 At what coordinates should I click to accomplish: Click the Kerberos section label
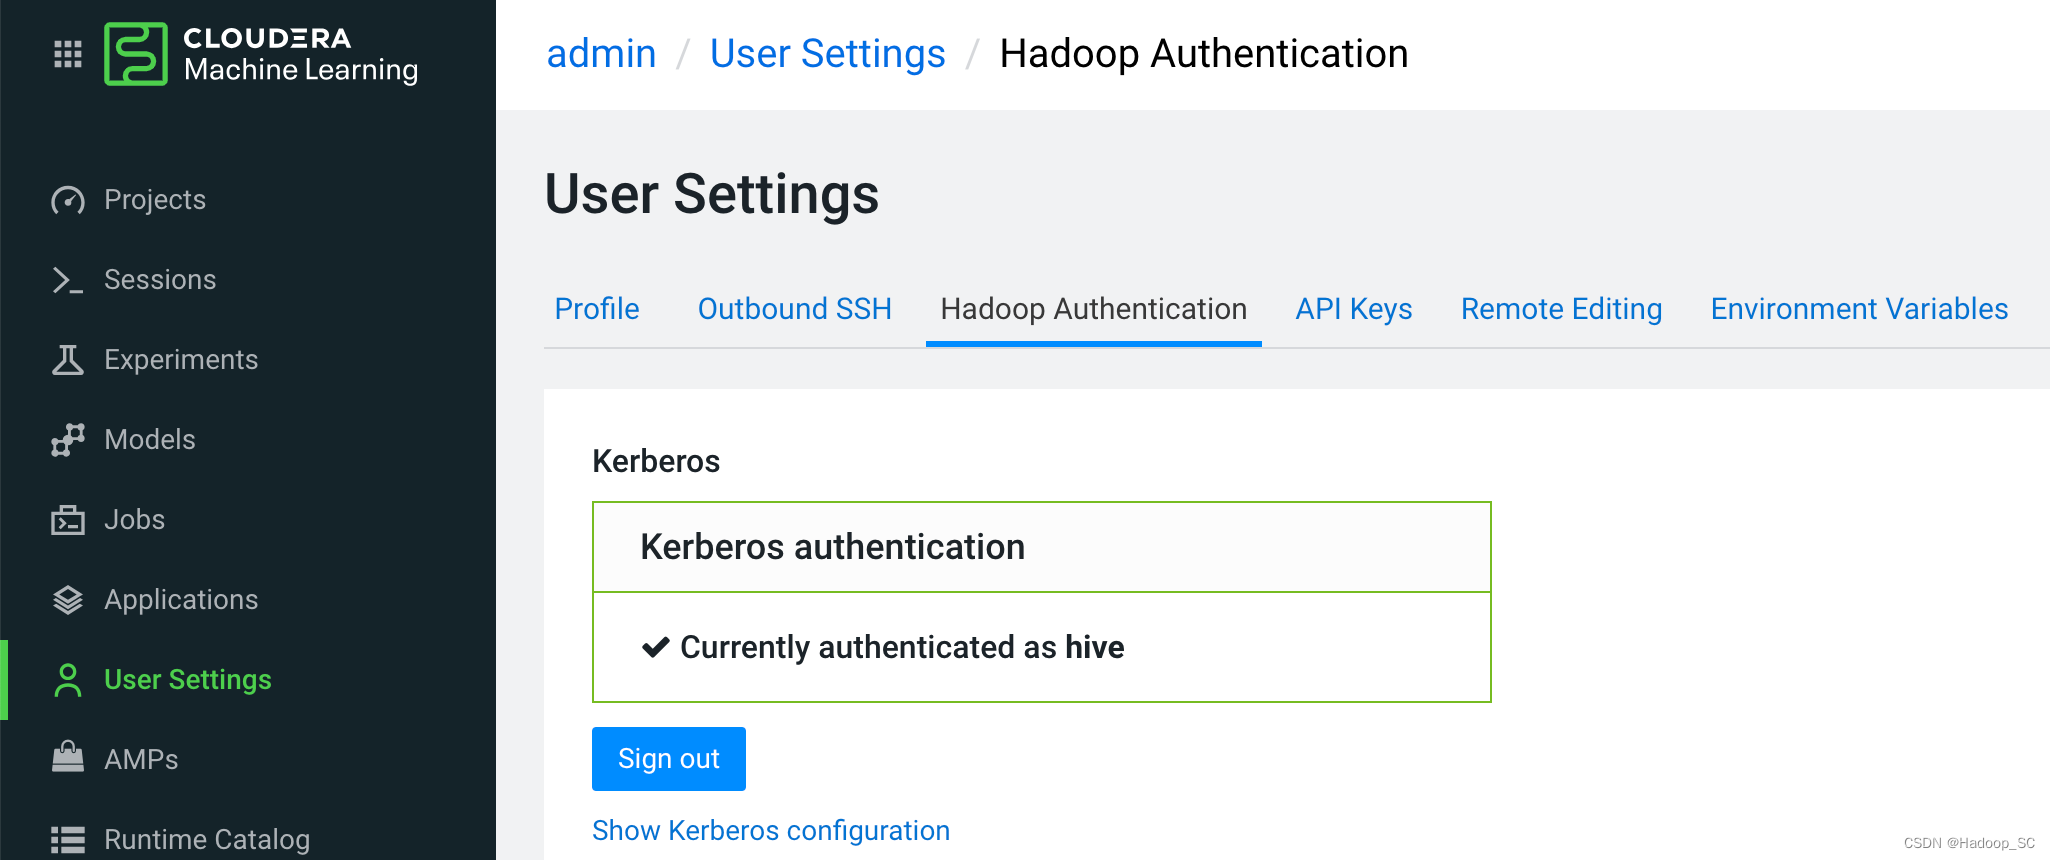click(656, 461)
